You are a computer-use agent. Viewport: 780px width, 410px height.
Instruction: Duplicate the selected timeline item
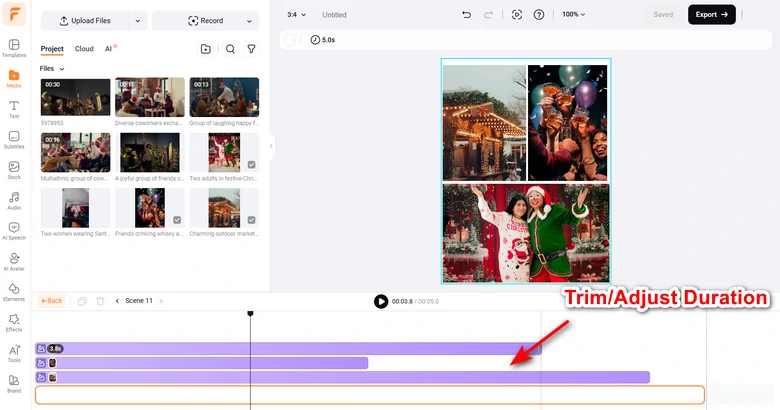point(82,301)
